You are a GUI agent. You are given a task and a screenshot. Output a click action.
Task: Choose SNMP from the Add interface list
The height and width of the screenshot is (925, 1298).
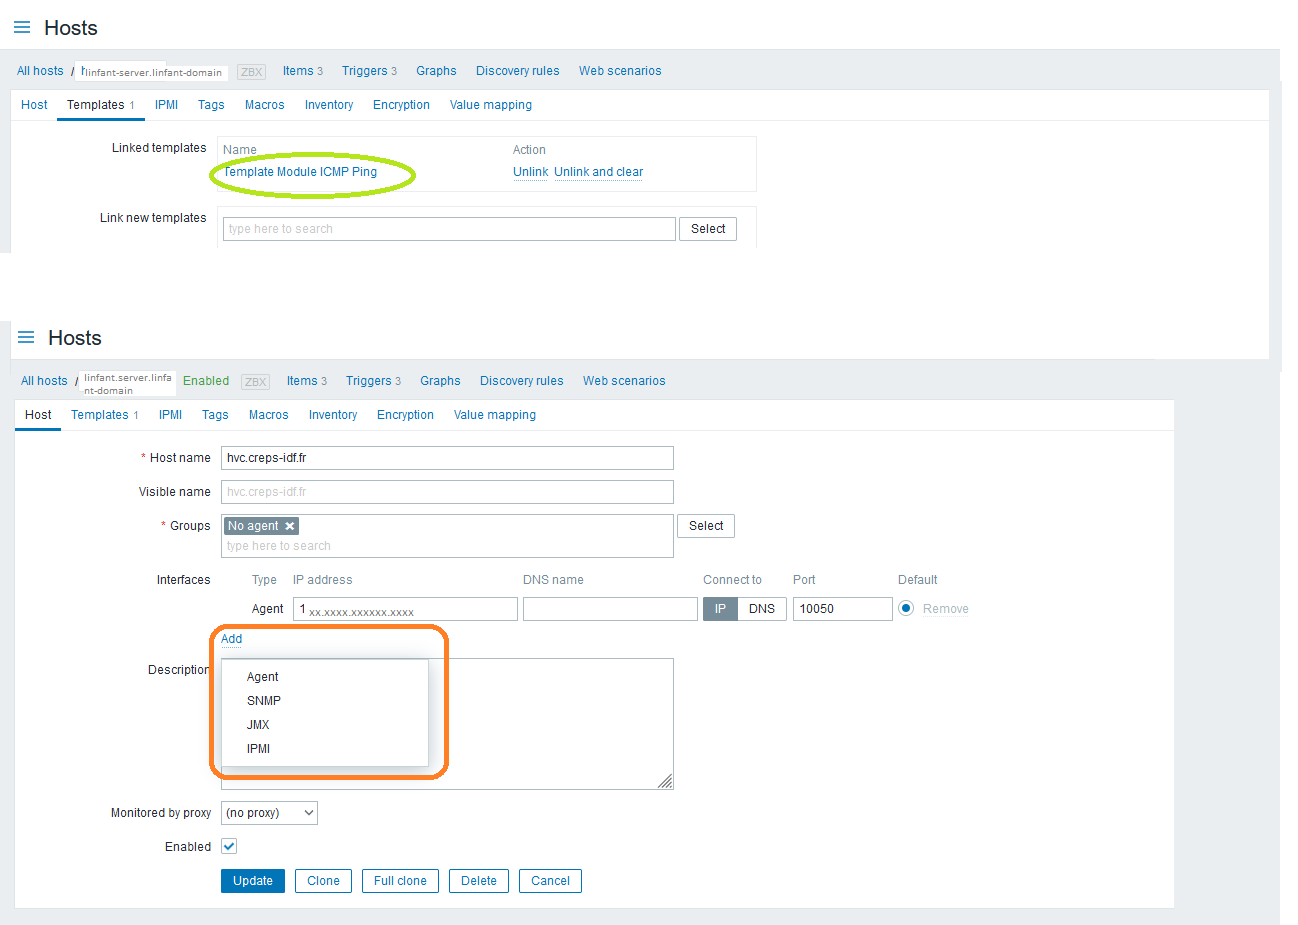(x=264, y=701)
